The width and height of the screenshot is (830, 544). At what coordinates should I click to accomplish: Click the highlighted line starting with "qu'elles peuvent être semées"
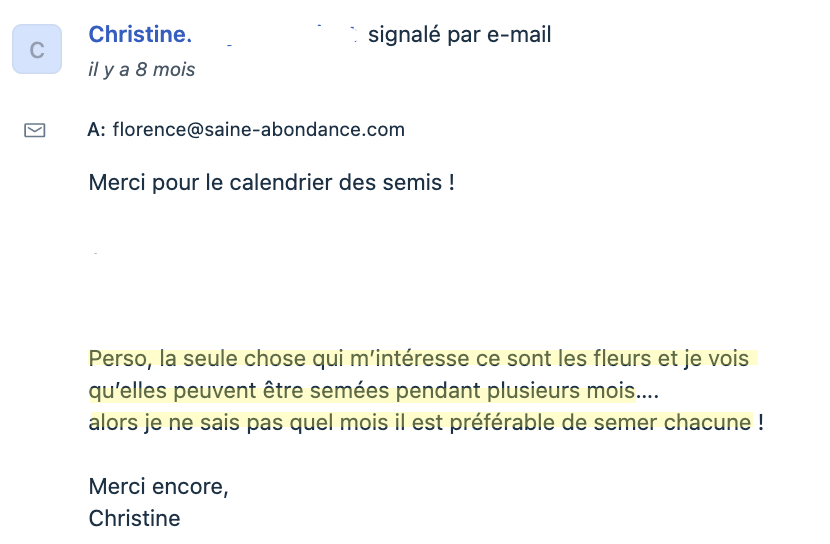374,391
